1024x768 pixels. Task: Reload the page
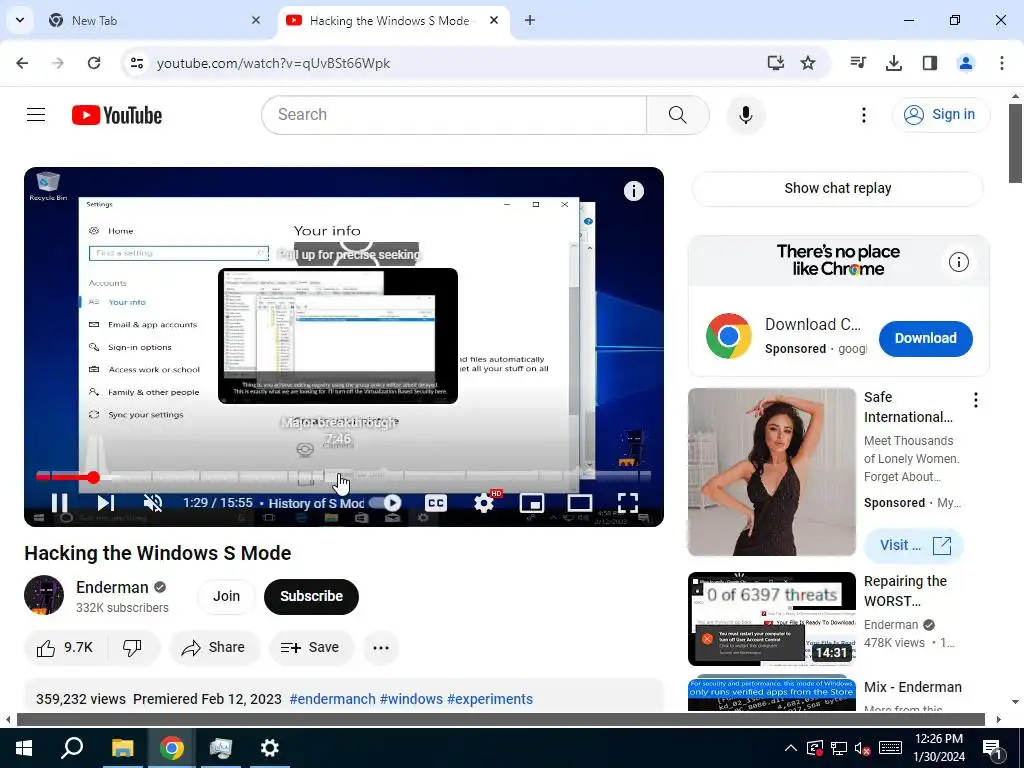pyautogui.click(x=94, y=63)
